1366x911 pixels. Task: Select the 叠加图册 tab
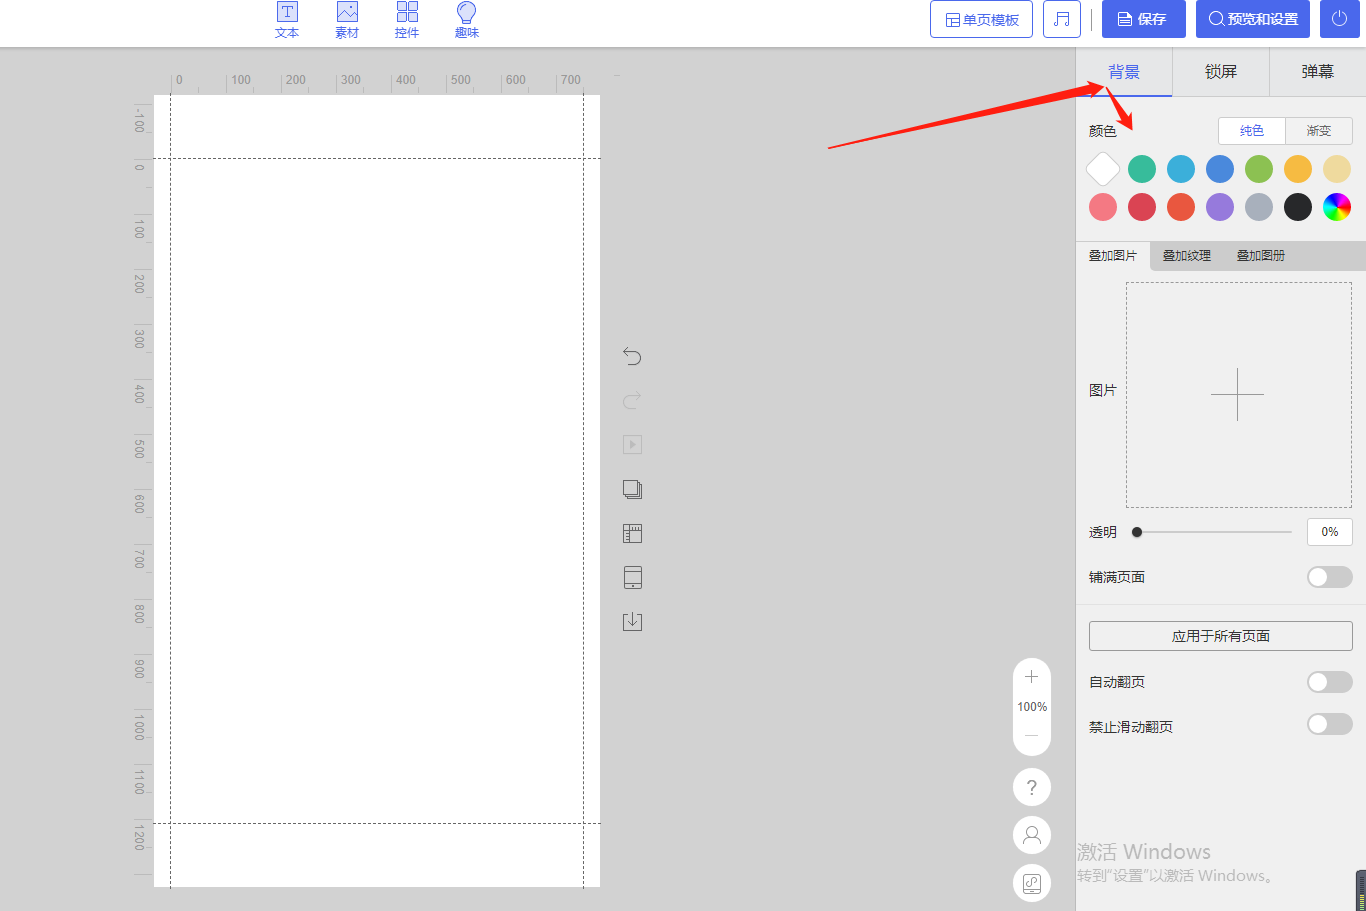[x=1261, y=256]
